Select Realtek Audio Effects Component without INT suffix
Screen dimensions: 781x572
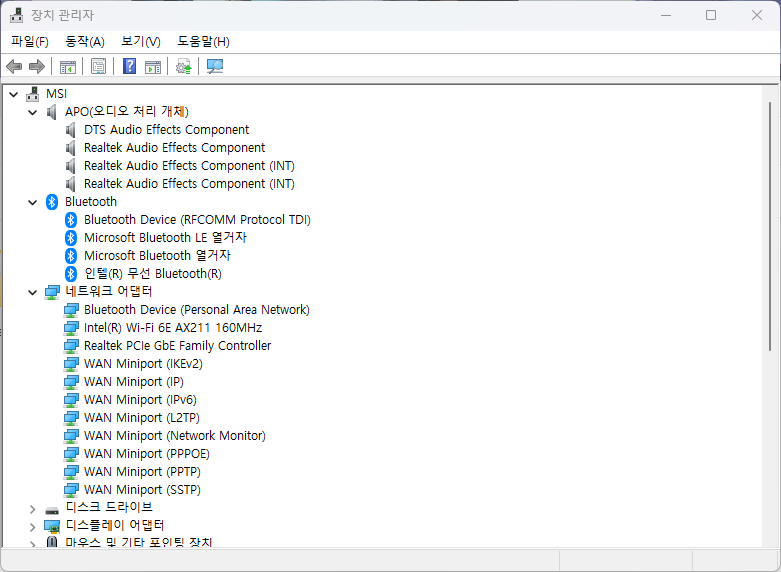click(x=174, y=148)
